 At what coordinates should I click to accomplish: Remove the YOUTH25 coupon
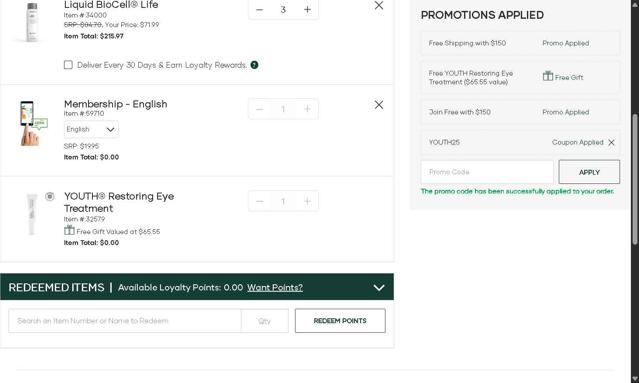coord(611,143)
